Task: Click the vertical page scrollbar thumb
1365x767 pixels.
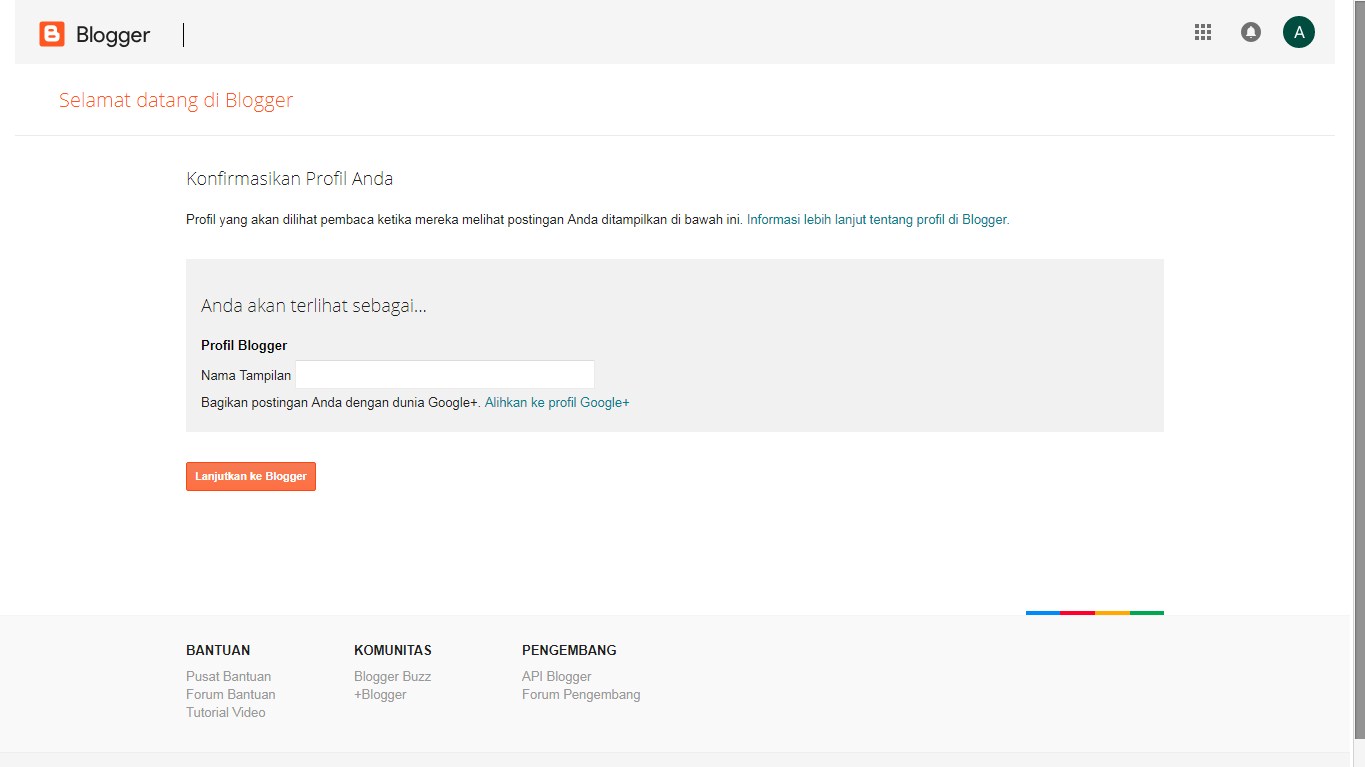Action: tap(1357, 370)
